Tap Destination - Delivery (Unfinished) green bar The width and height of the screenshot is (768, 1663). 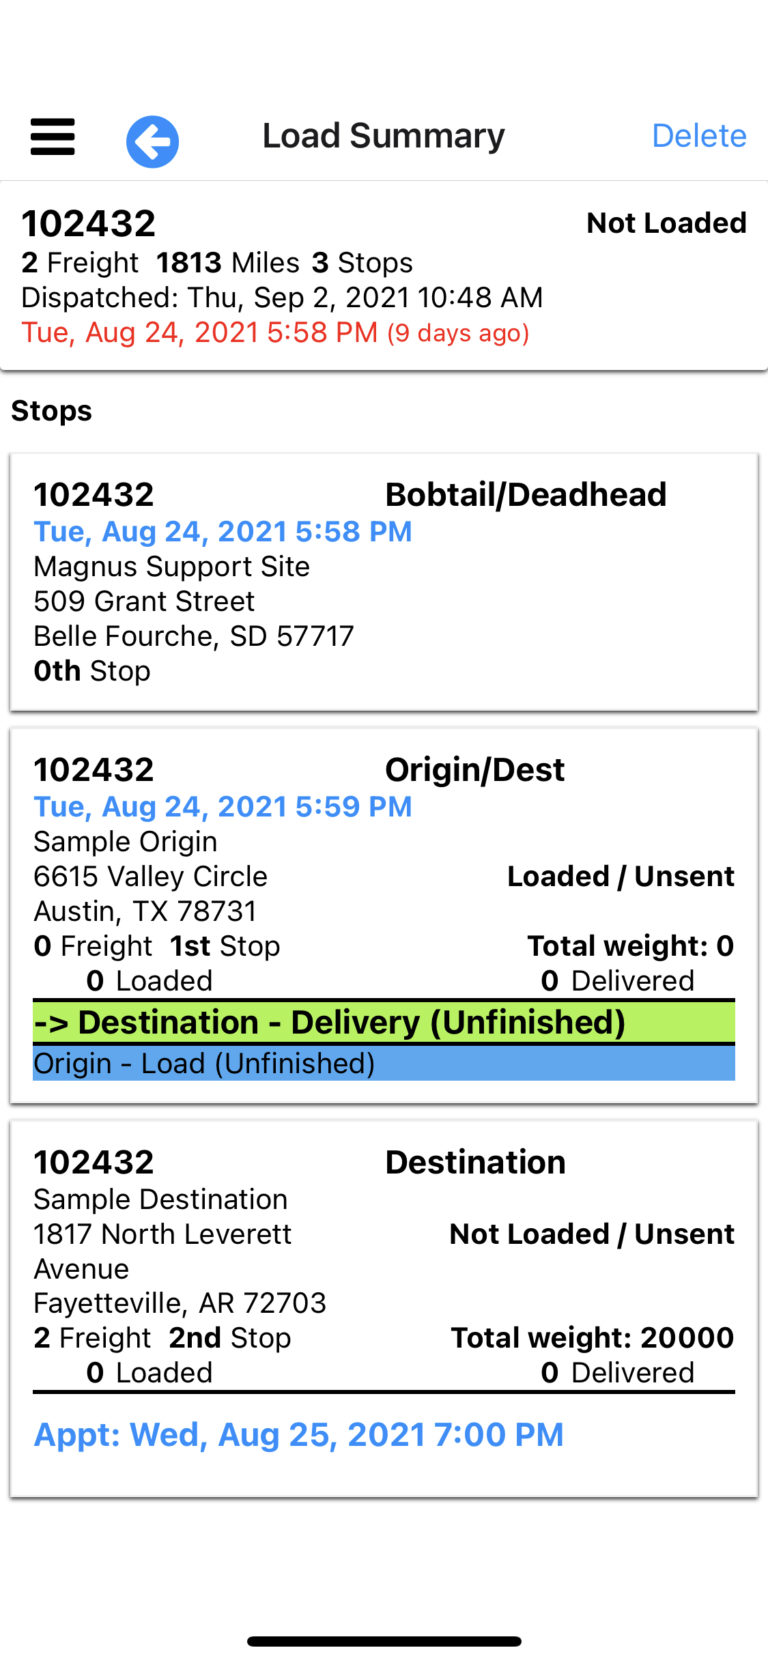[x=384, y=1022]
